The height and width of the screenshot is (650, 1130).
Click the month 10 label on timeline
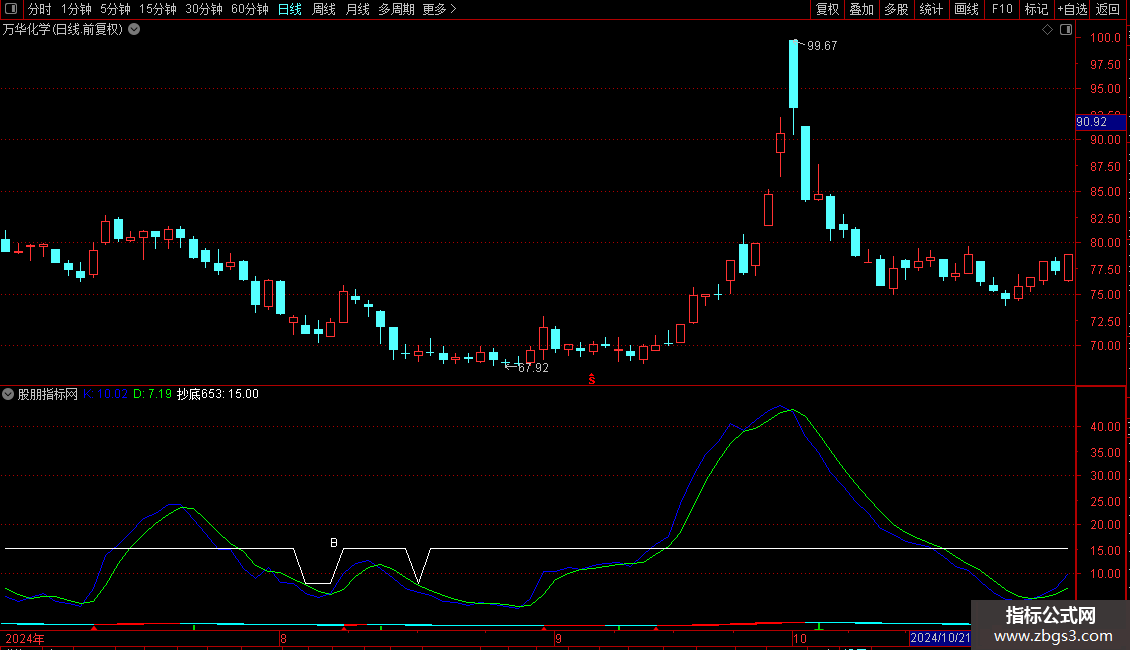pos(799,638)
